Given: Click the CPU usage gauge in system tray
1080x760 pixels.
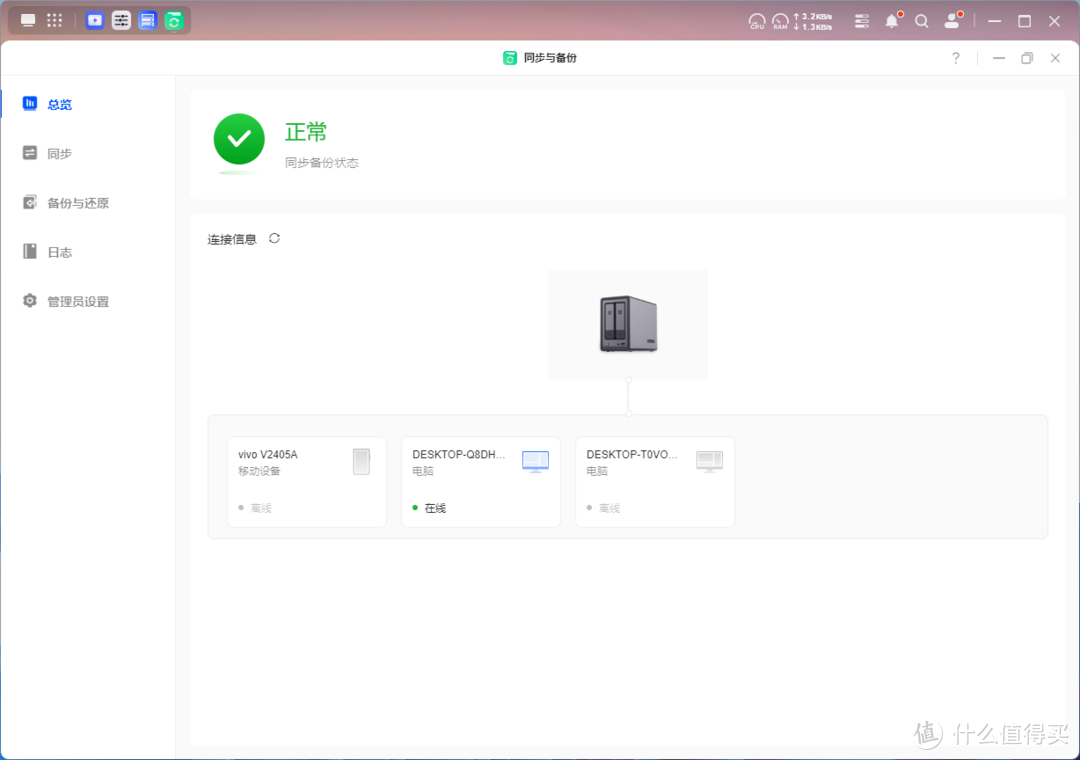Looking at the screenshot, I should coord(757,20).
